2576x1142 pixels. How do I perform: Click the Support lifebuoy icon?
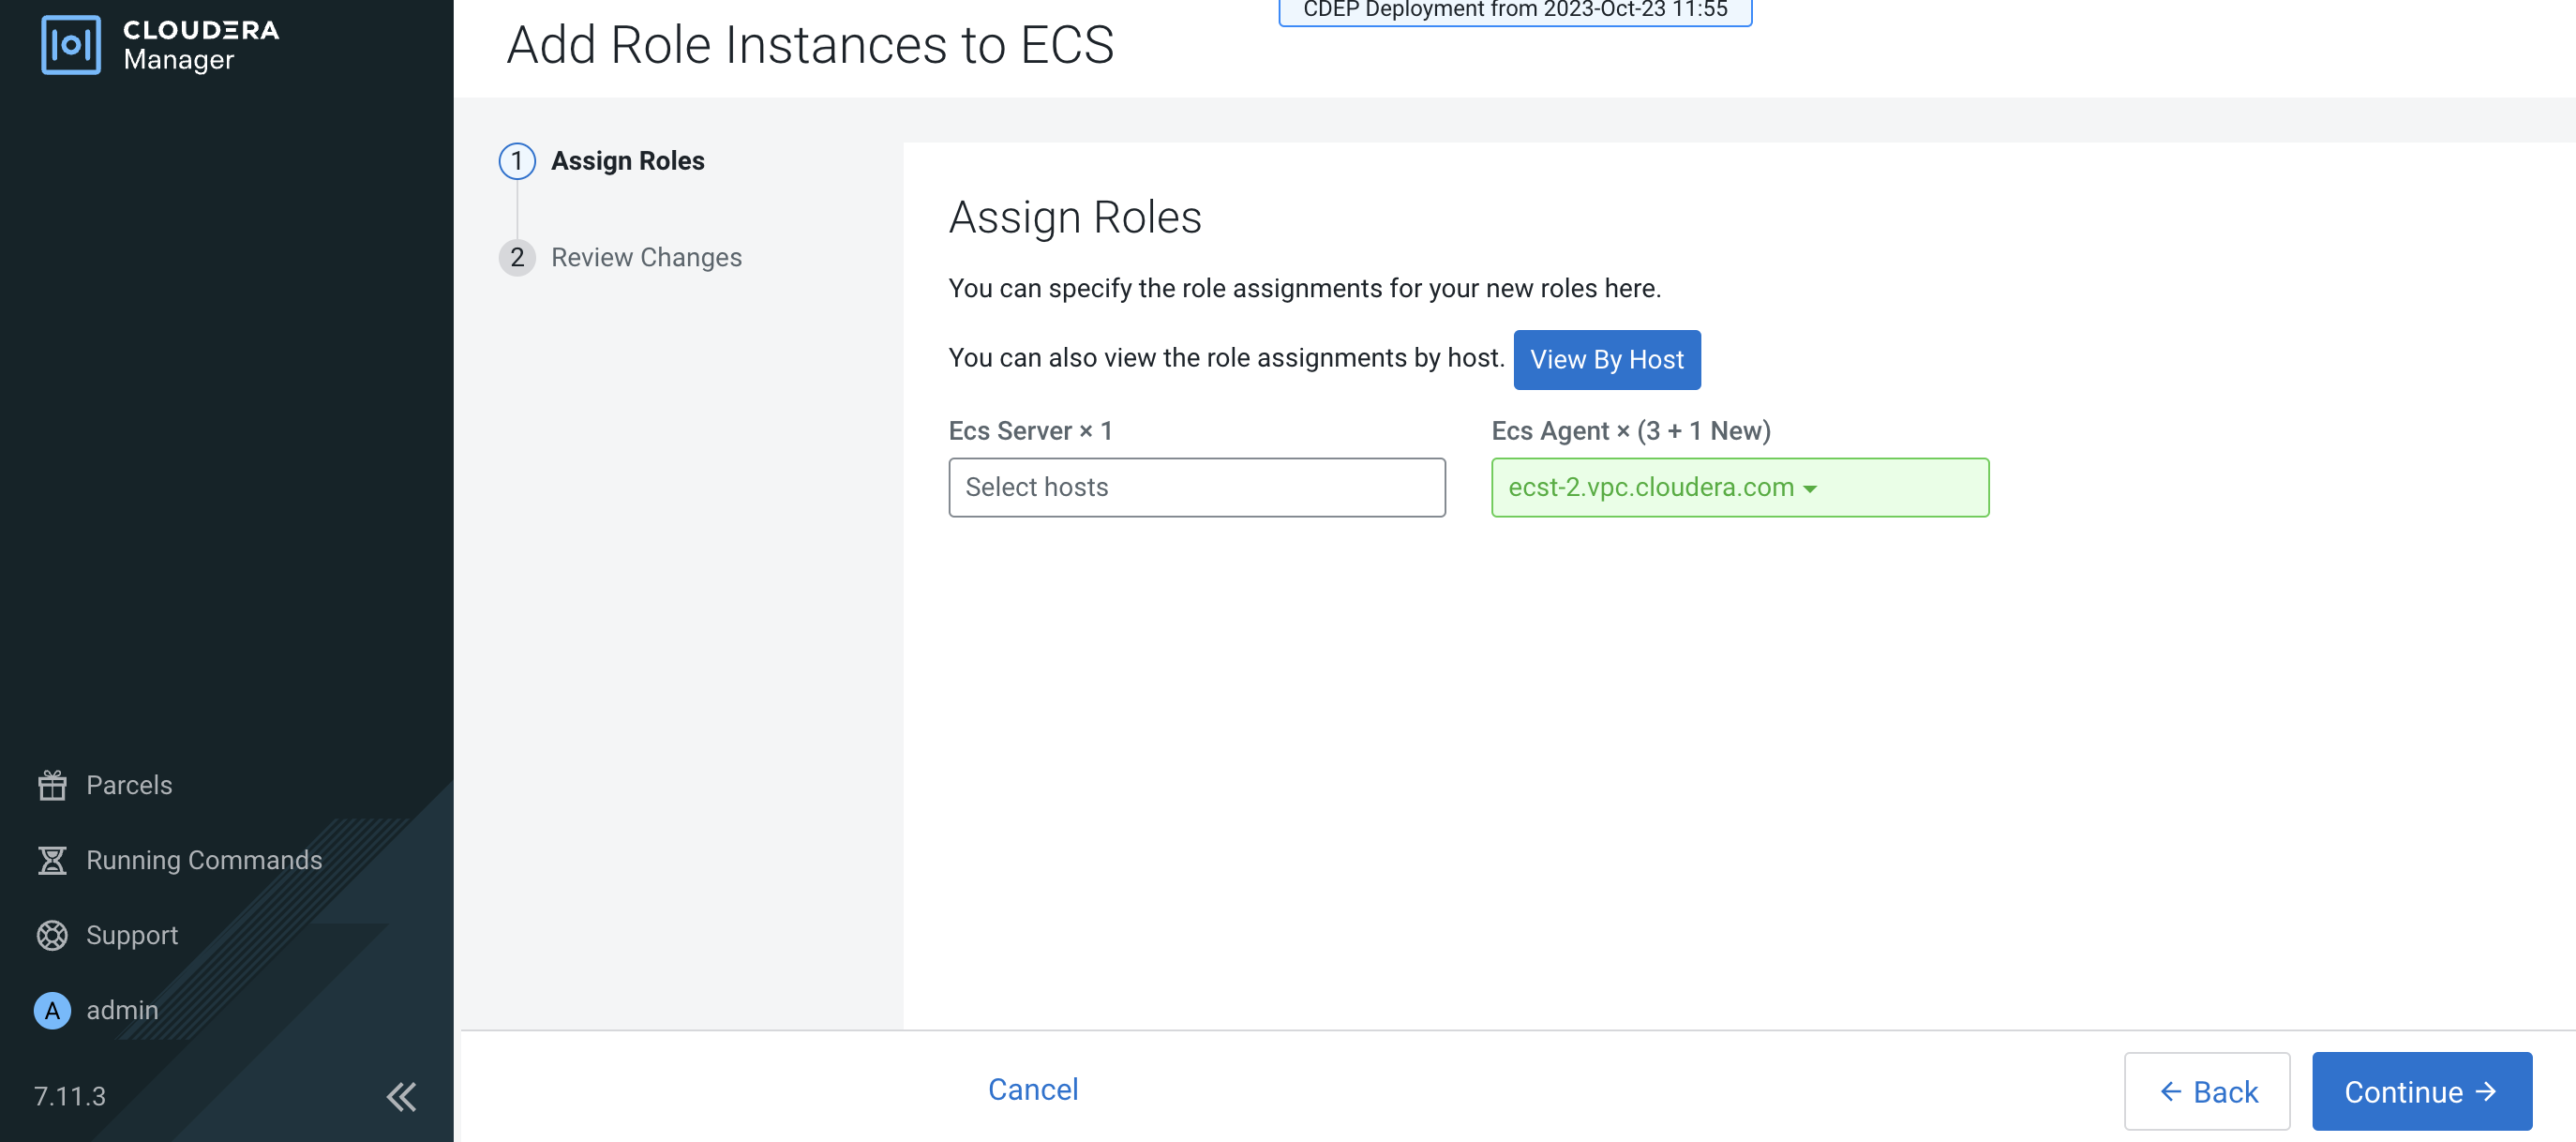pyautogui.click(x=52, y=935)
